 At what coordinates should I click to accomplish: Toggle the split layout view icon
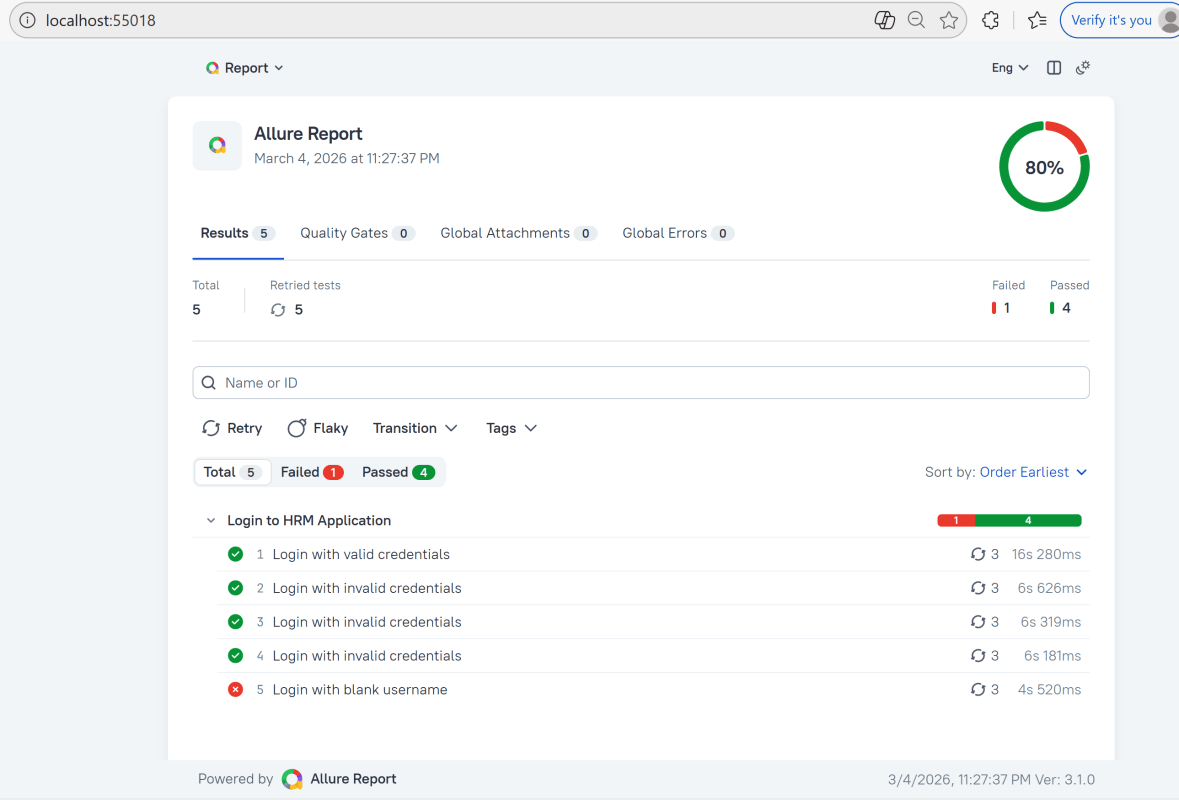1054,68
